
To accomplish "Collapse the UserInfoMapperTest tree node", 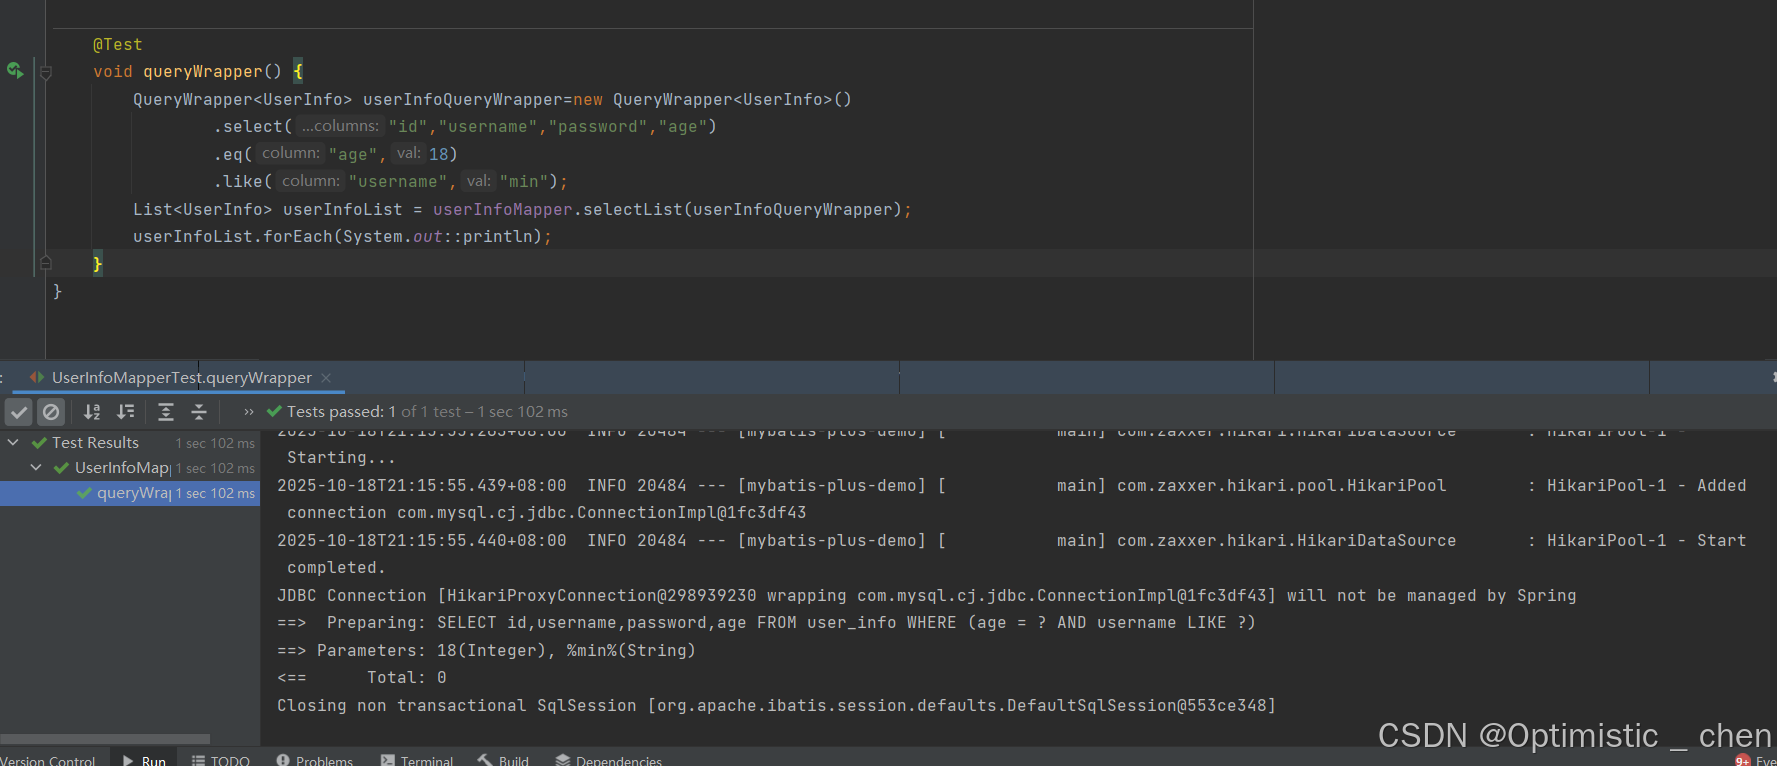I will coord(36,467).
